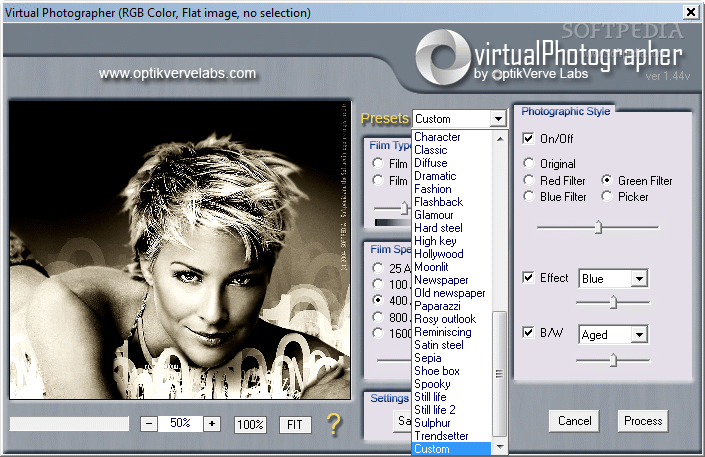Toggle the B/W checkbox

coord(528,333)
